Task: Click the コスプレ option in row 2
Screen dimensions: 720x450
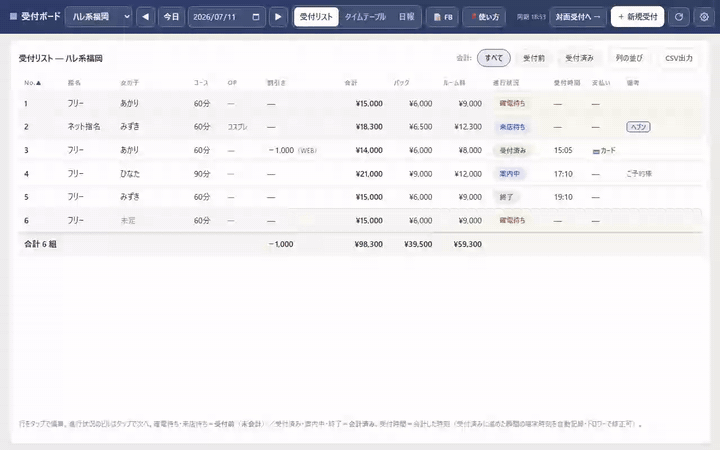Action: 237,127
